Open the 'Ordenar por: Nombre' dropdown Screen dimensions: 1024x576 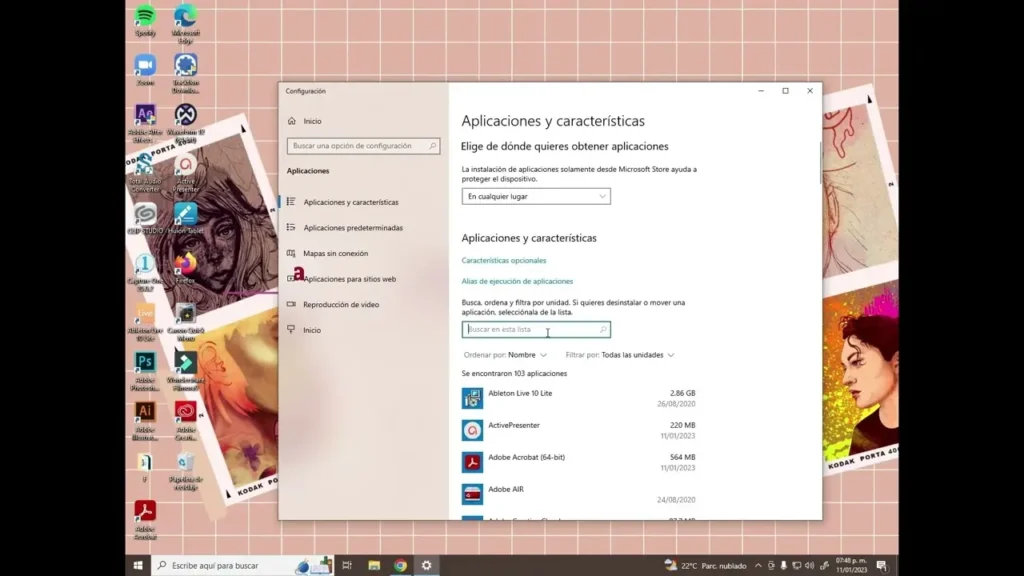(506, 355)
